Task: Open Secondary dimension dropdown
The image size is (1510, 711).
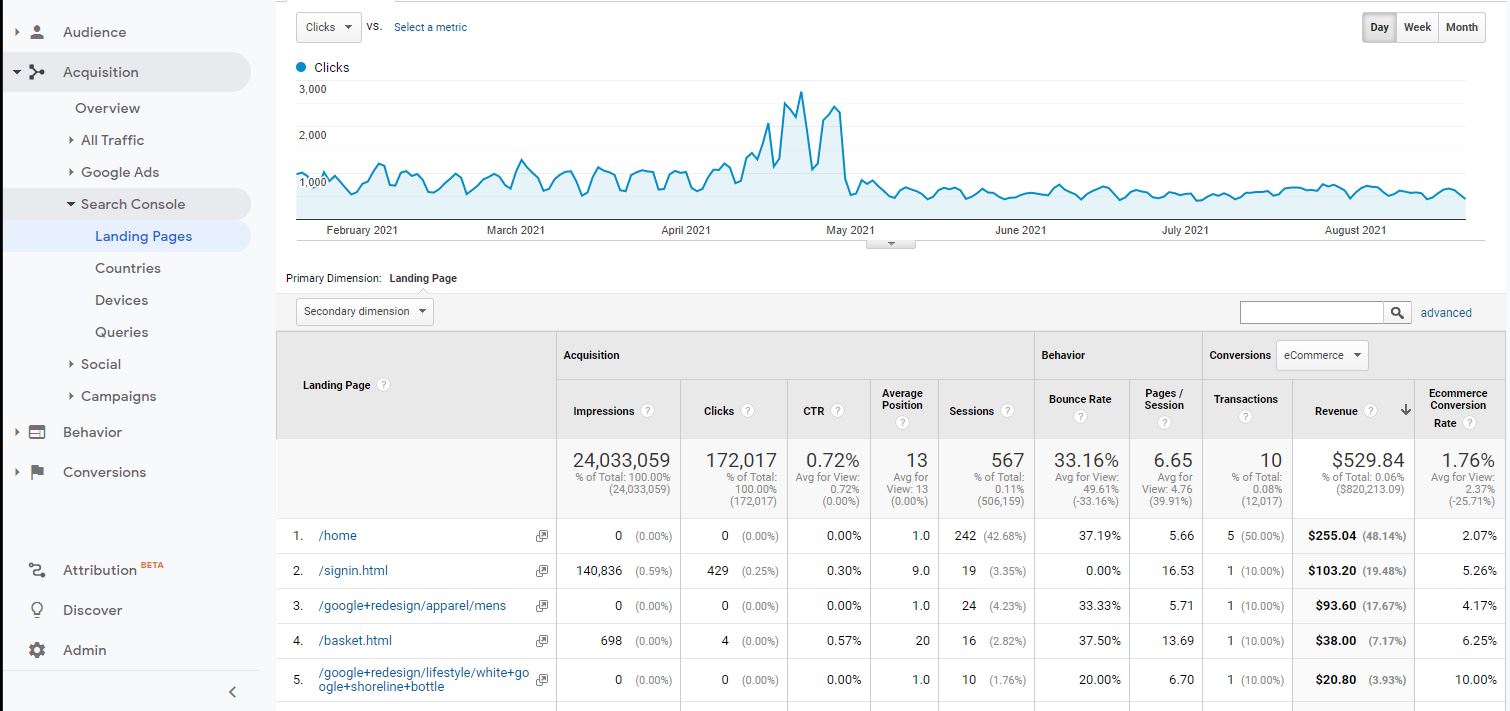Action: click(365, 311)
